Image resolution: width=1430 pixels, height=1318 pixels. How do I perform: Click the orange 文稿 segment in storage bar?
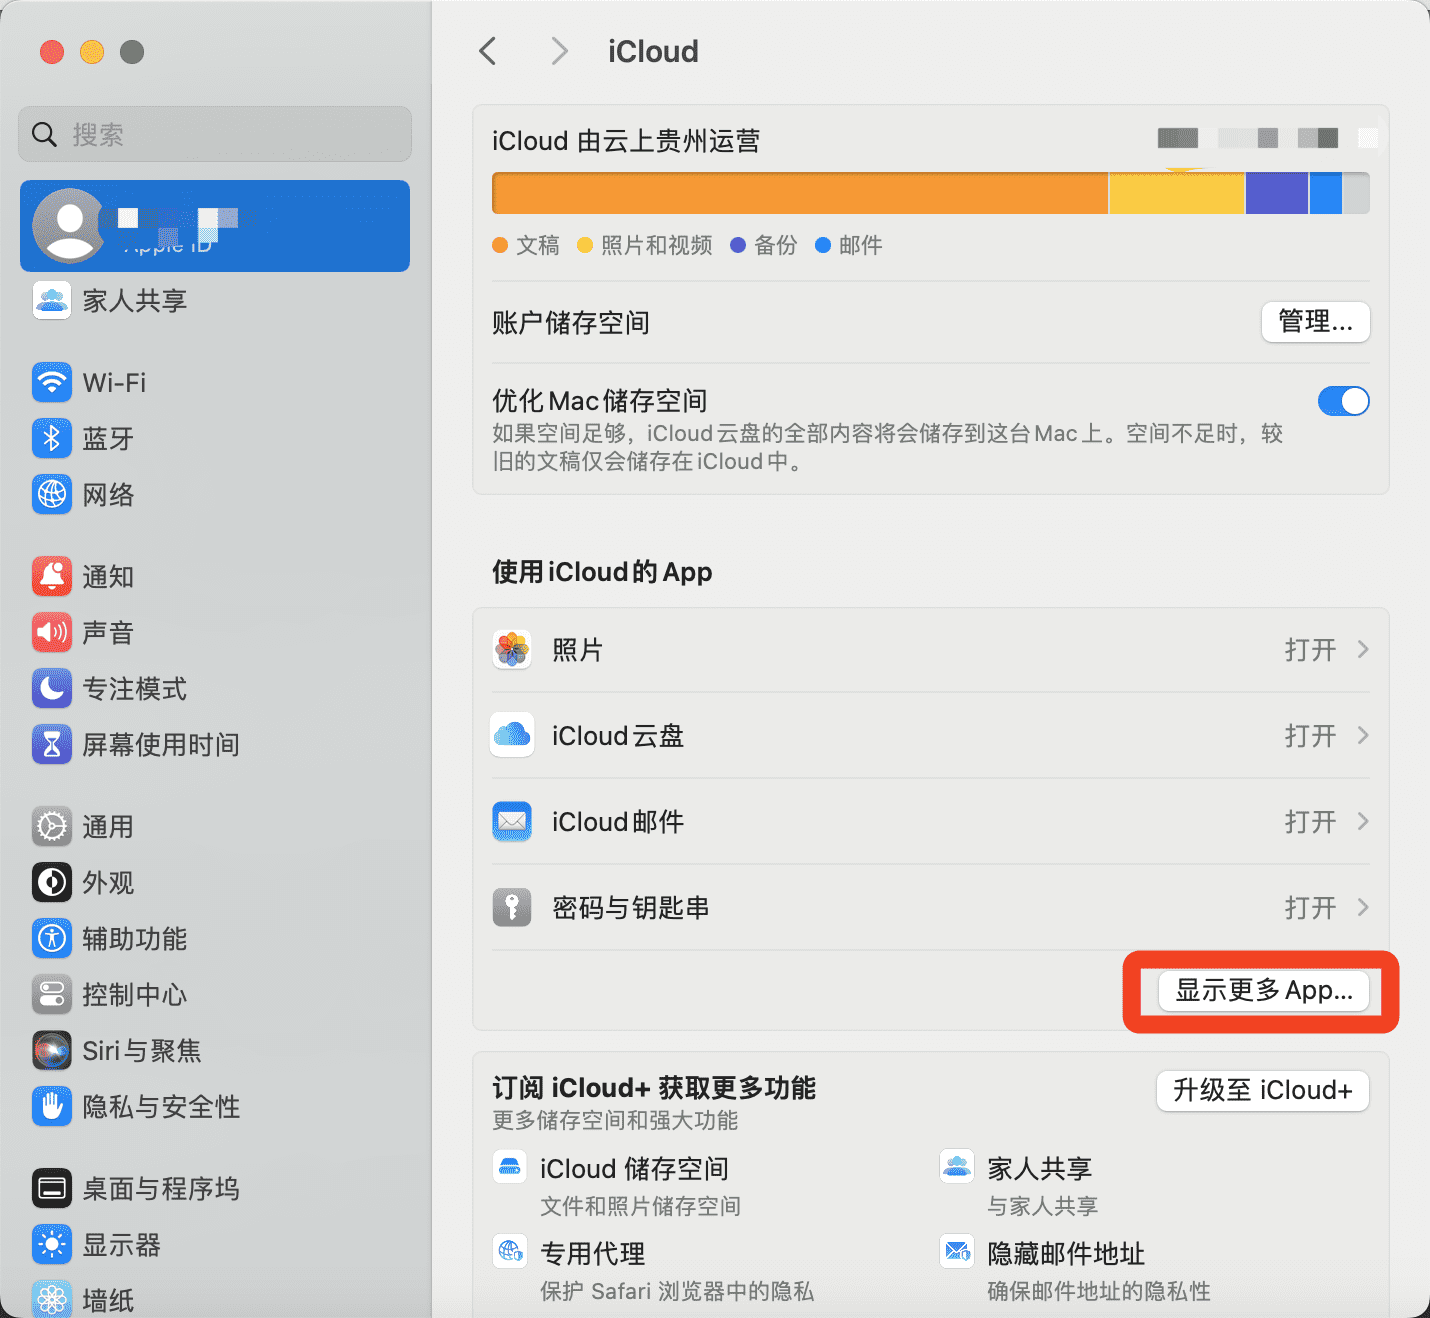tap(800, 193)
